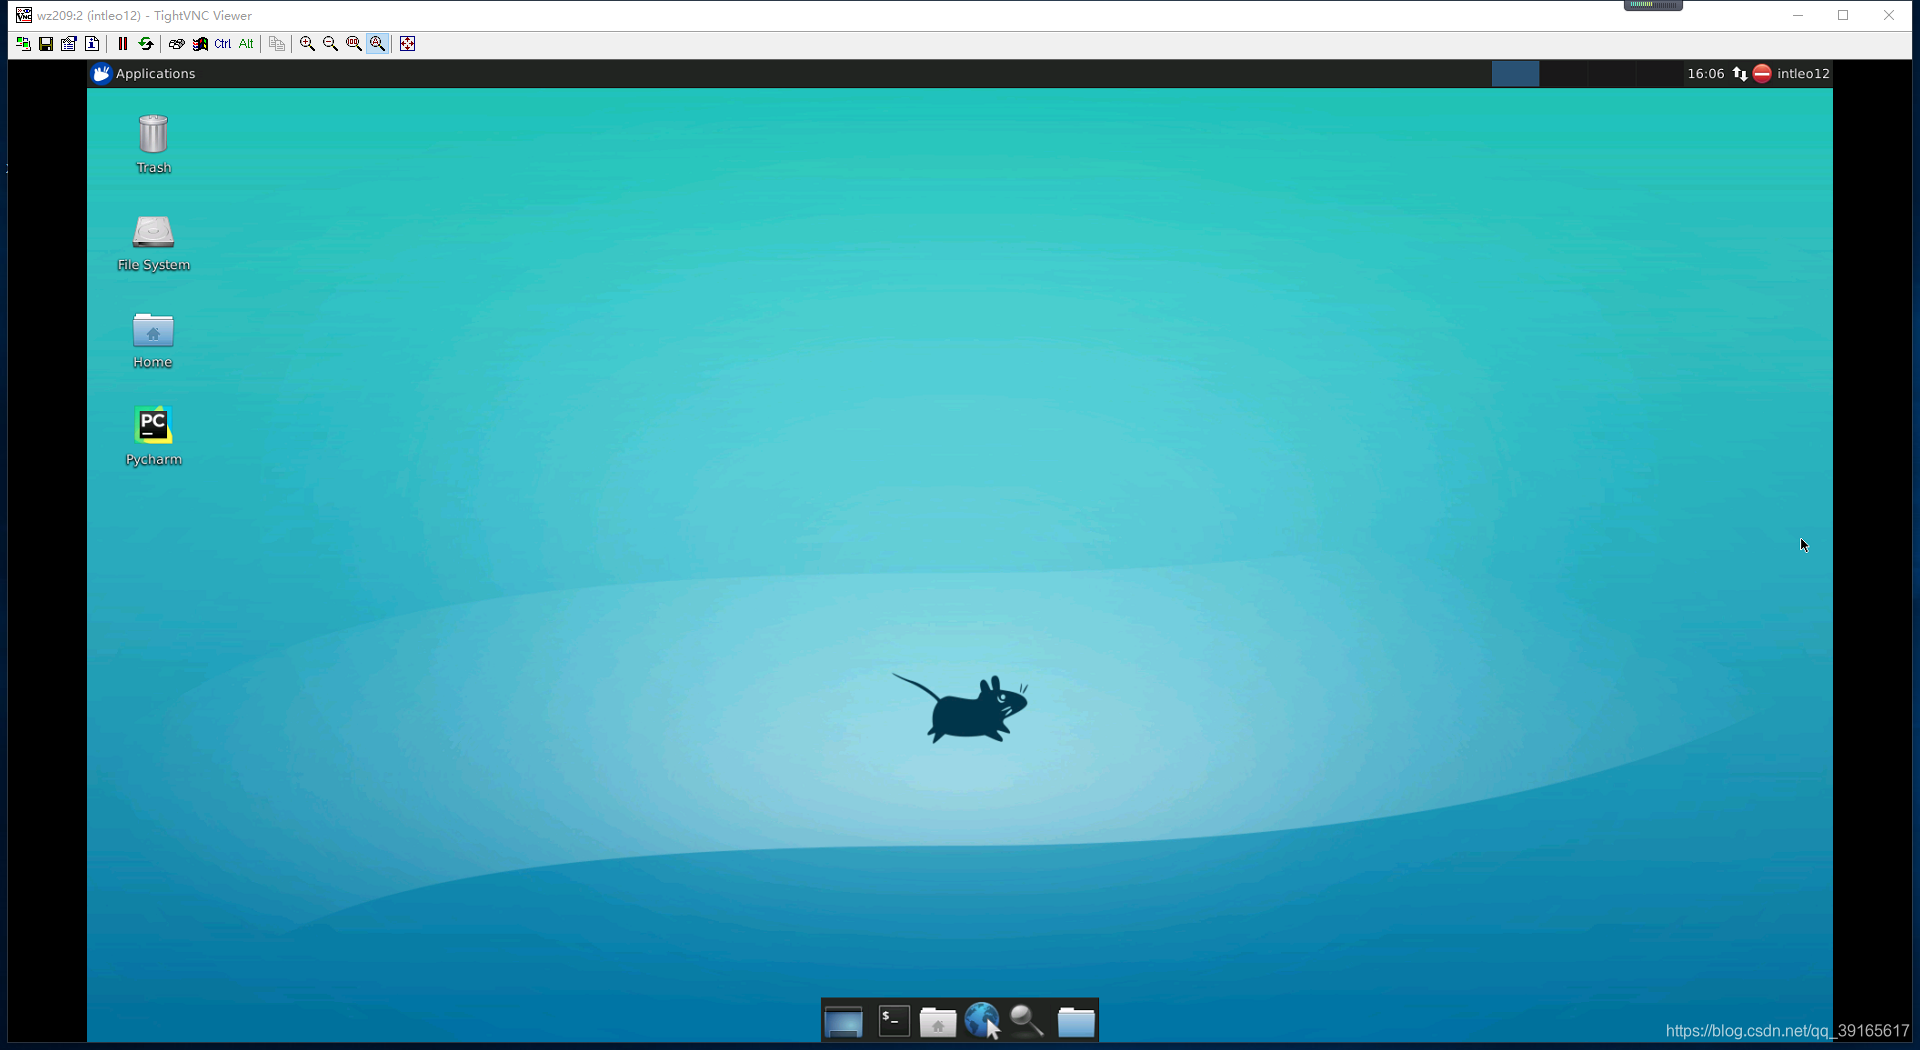Open the Application Finder magnifier in the dock

1027,1021
